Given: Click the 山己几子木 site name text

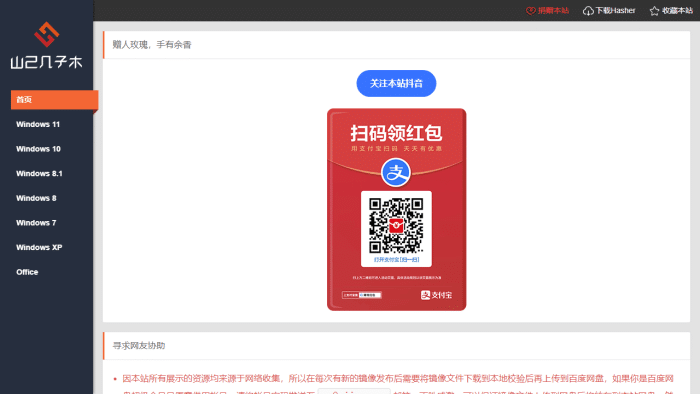Looking at the screenshot, I should (46, 62).
